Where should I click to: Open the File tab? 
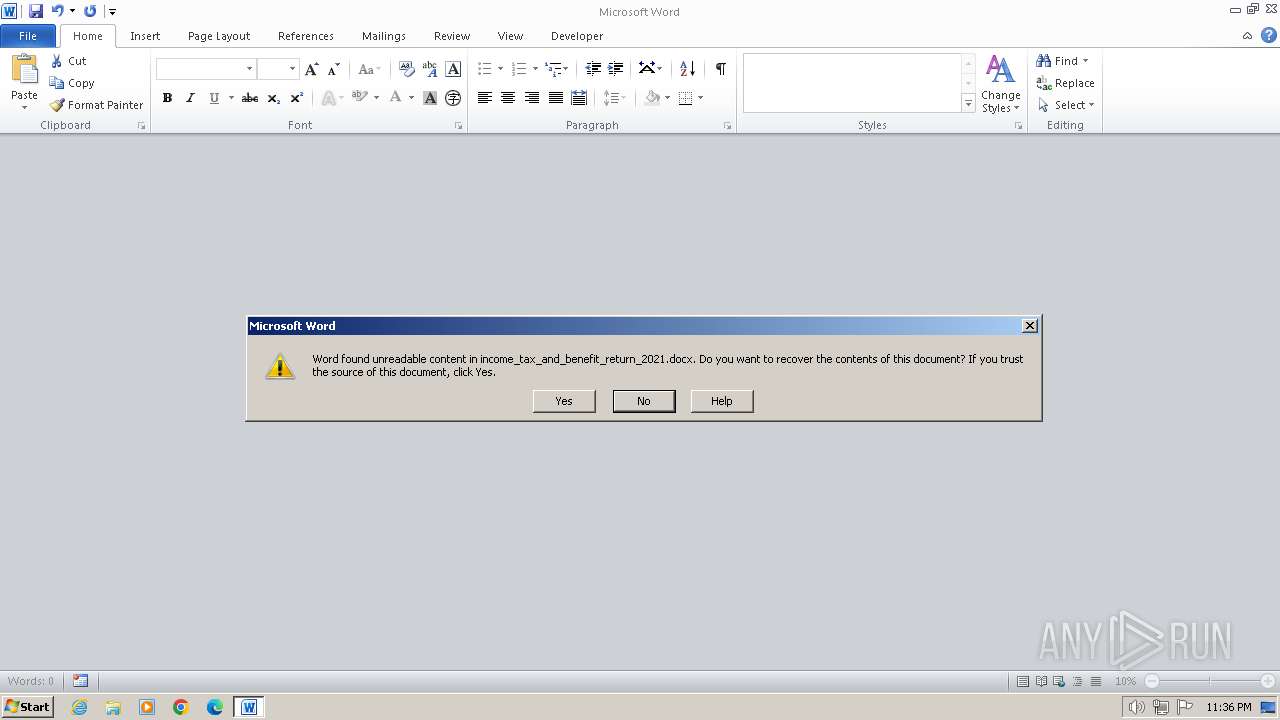(x=28, y=36)
